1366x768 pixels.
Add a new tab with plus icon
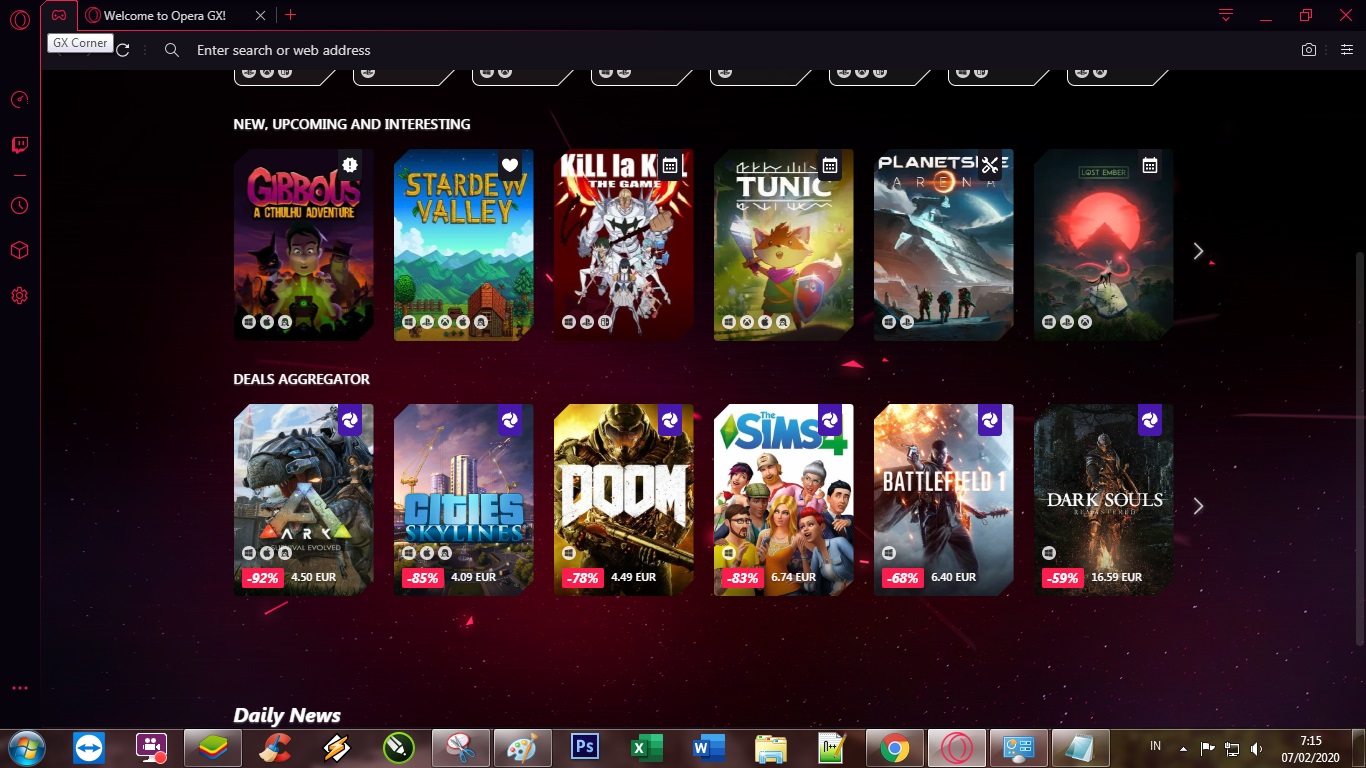point(291,15)
